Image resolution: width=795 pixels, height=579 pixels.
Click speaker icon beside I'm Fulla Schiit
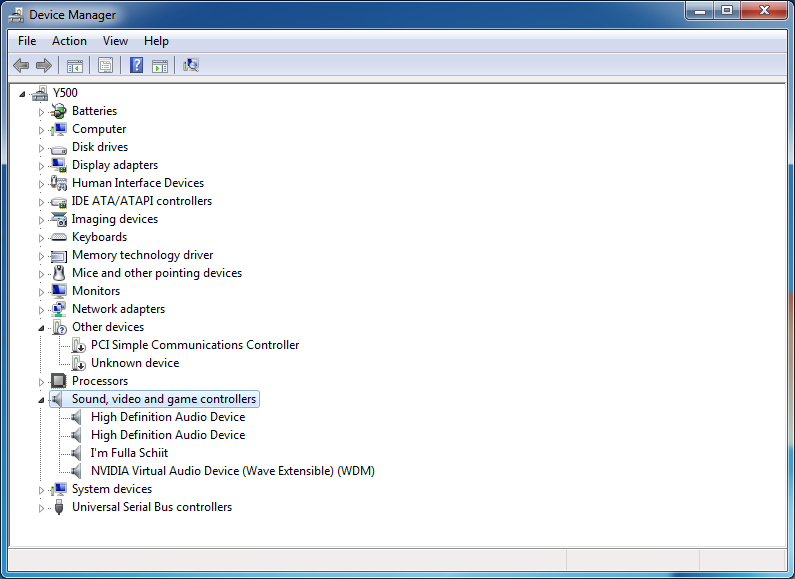76,453
